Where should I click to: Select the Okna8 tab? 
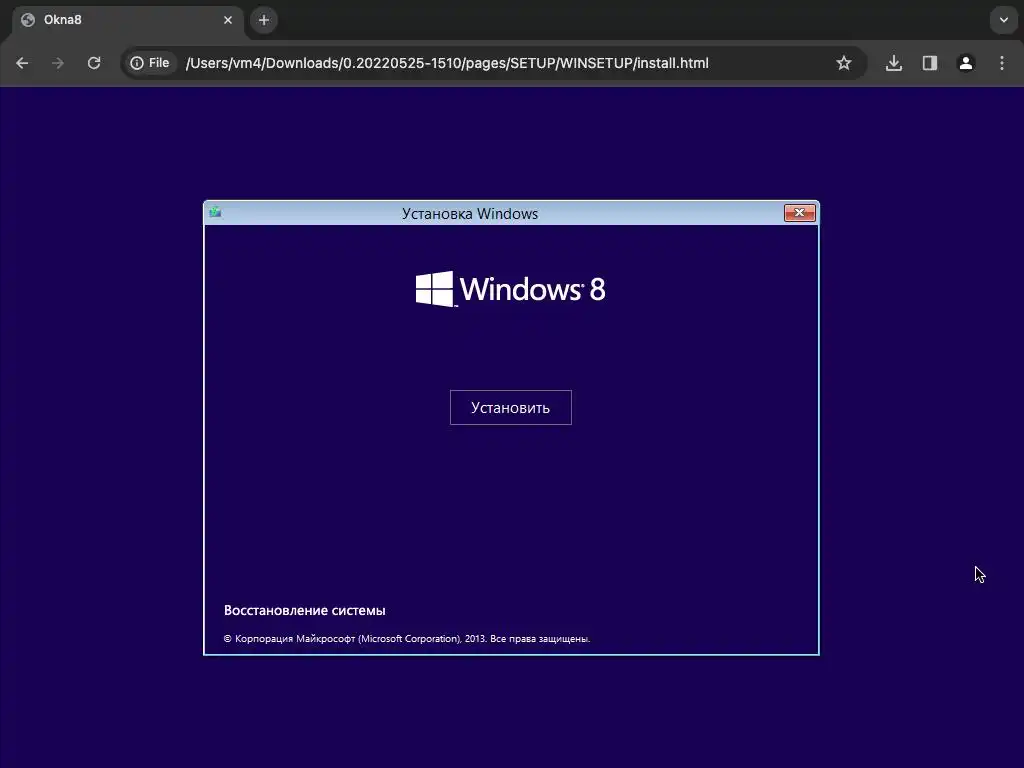pyautogui.click(x=127, y=20)
